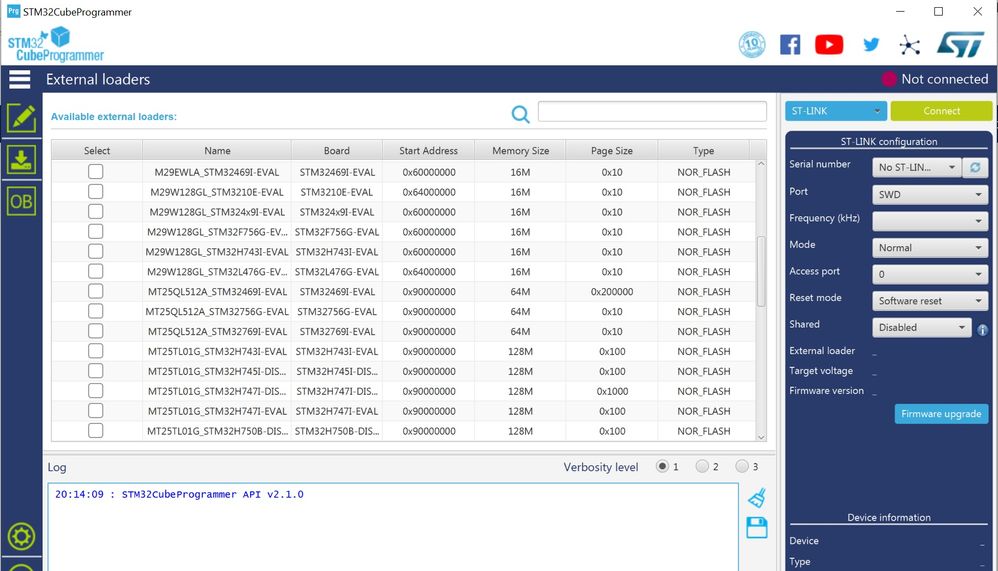998x571 pixels.
Task: Tick MT25TL01G_STM32H747I-EVAL checkbox
Action: click(x=95, y=411)
